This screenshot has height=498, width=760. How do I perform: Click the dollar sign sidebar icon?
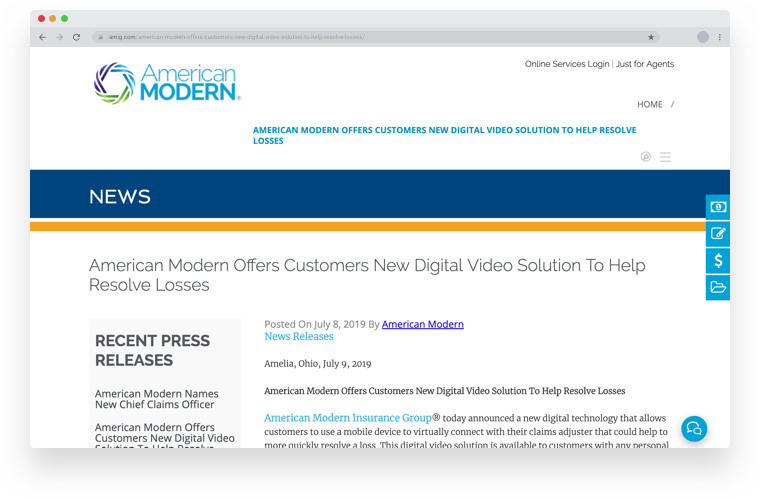click(x=718, y=260)
